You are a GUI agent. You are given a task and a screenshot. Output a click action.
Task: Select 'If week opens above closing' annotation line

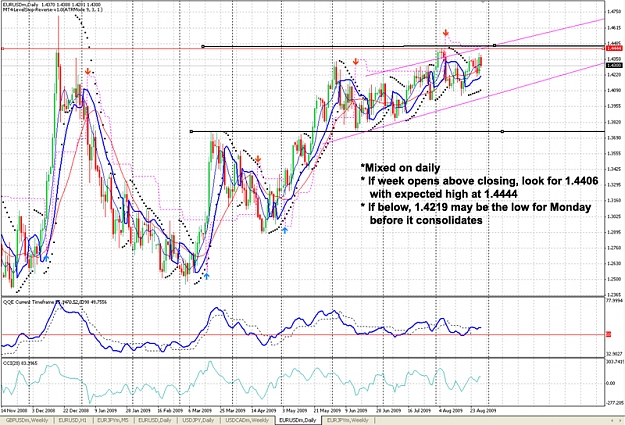point(479,181)
